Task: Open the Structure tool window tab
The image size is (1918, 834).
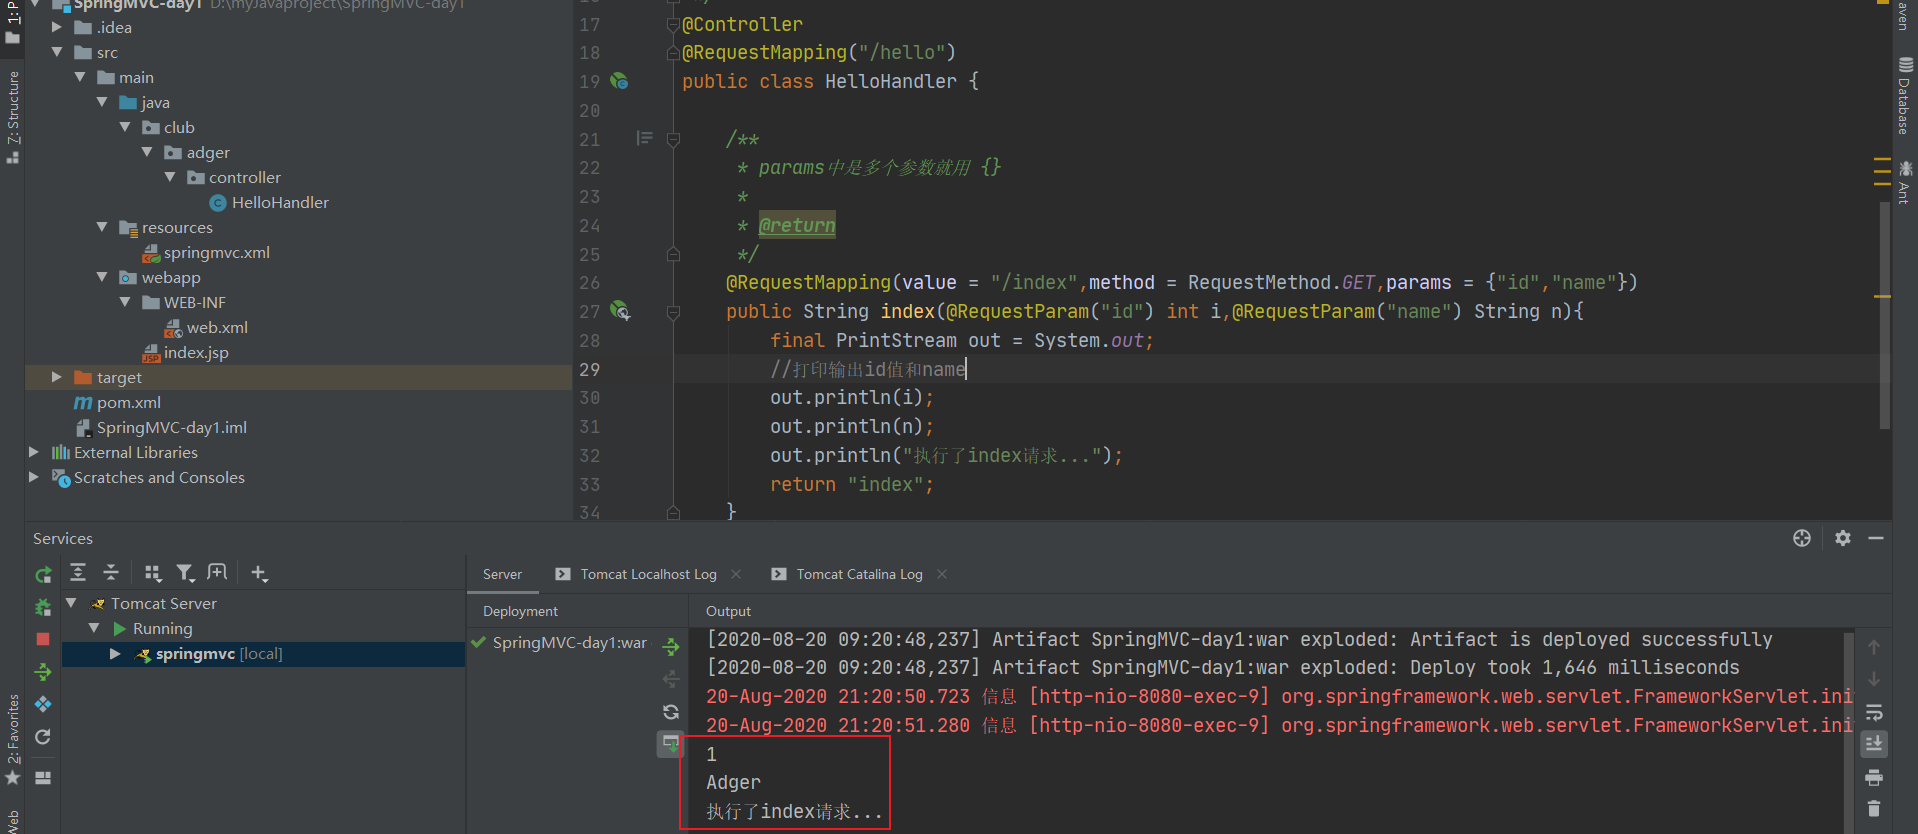Action: pyautogui.click(x=12, y=116)
